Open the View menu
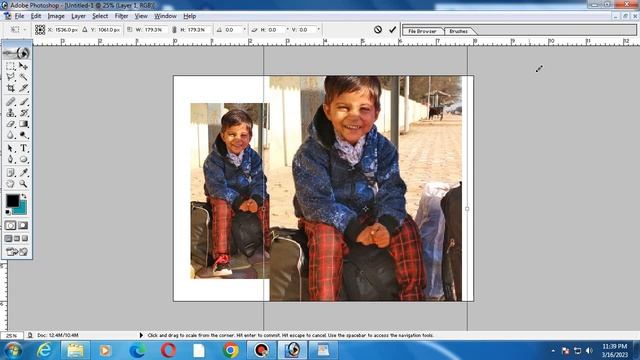Image resolution: width=640 pixels, height=360 pixels. point(141,16)
